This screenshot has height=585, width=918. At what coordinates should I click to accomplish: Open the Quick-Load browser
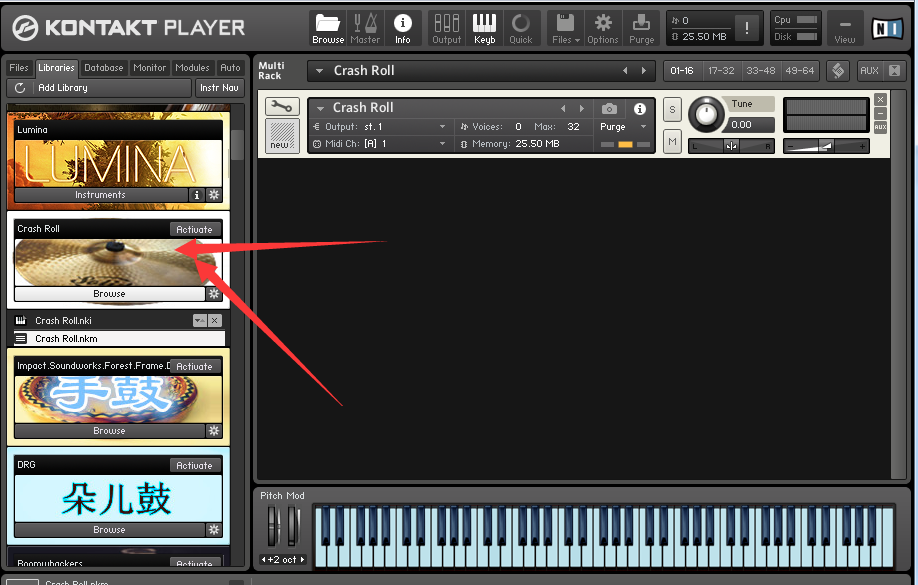520,28
